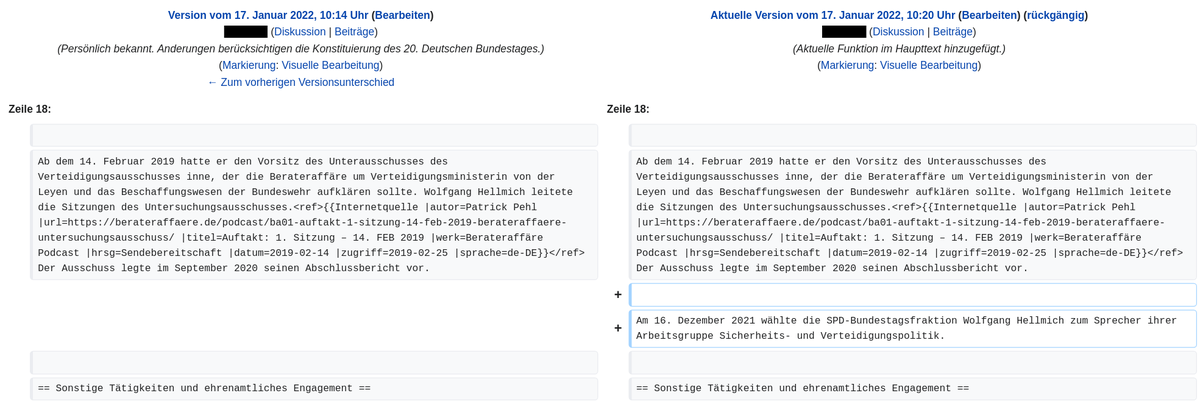Viewport: 1200px width, 404px height.
Task: Click edit summary 'Aktuelle Funktion im Haupttext hinzugefügt'
Action: coord(899,48)
